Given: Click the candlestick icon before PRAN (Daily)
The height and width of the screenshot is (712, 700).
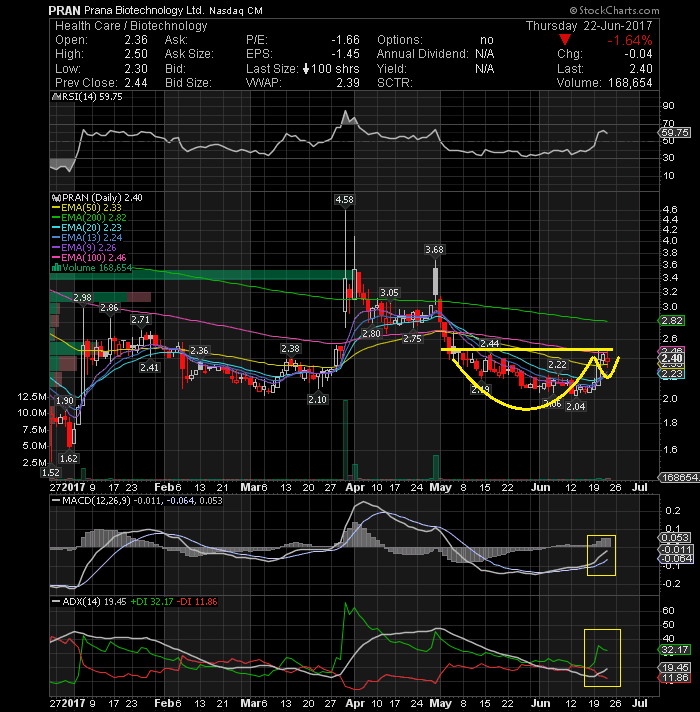Looking at the screenshot, I should pos(57,198).
